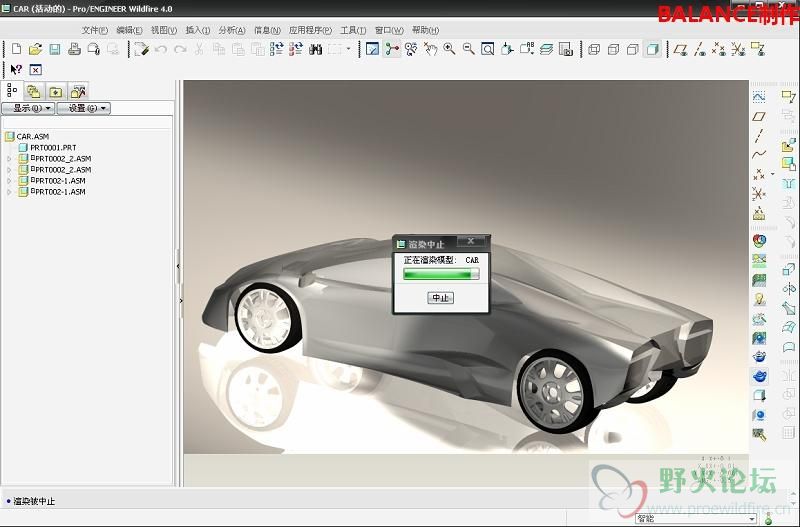Open the 帮助(H) menu
Image resolution: width=800 pixels, height=527 pixels.
[426, 30]
